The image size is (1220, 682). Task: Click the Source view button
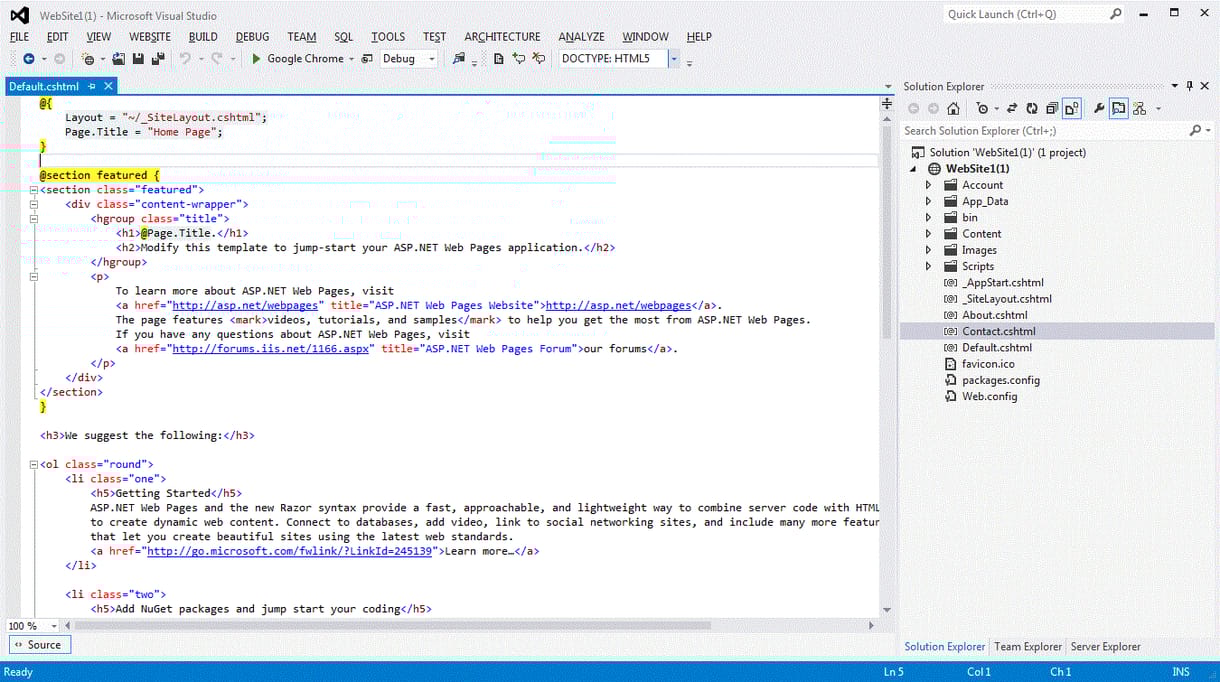pos(39,645)
